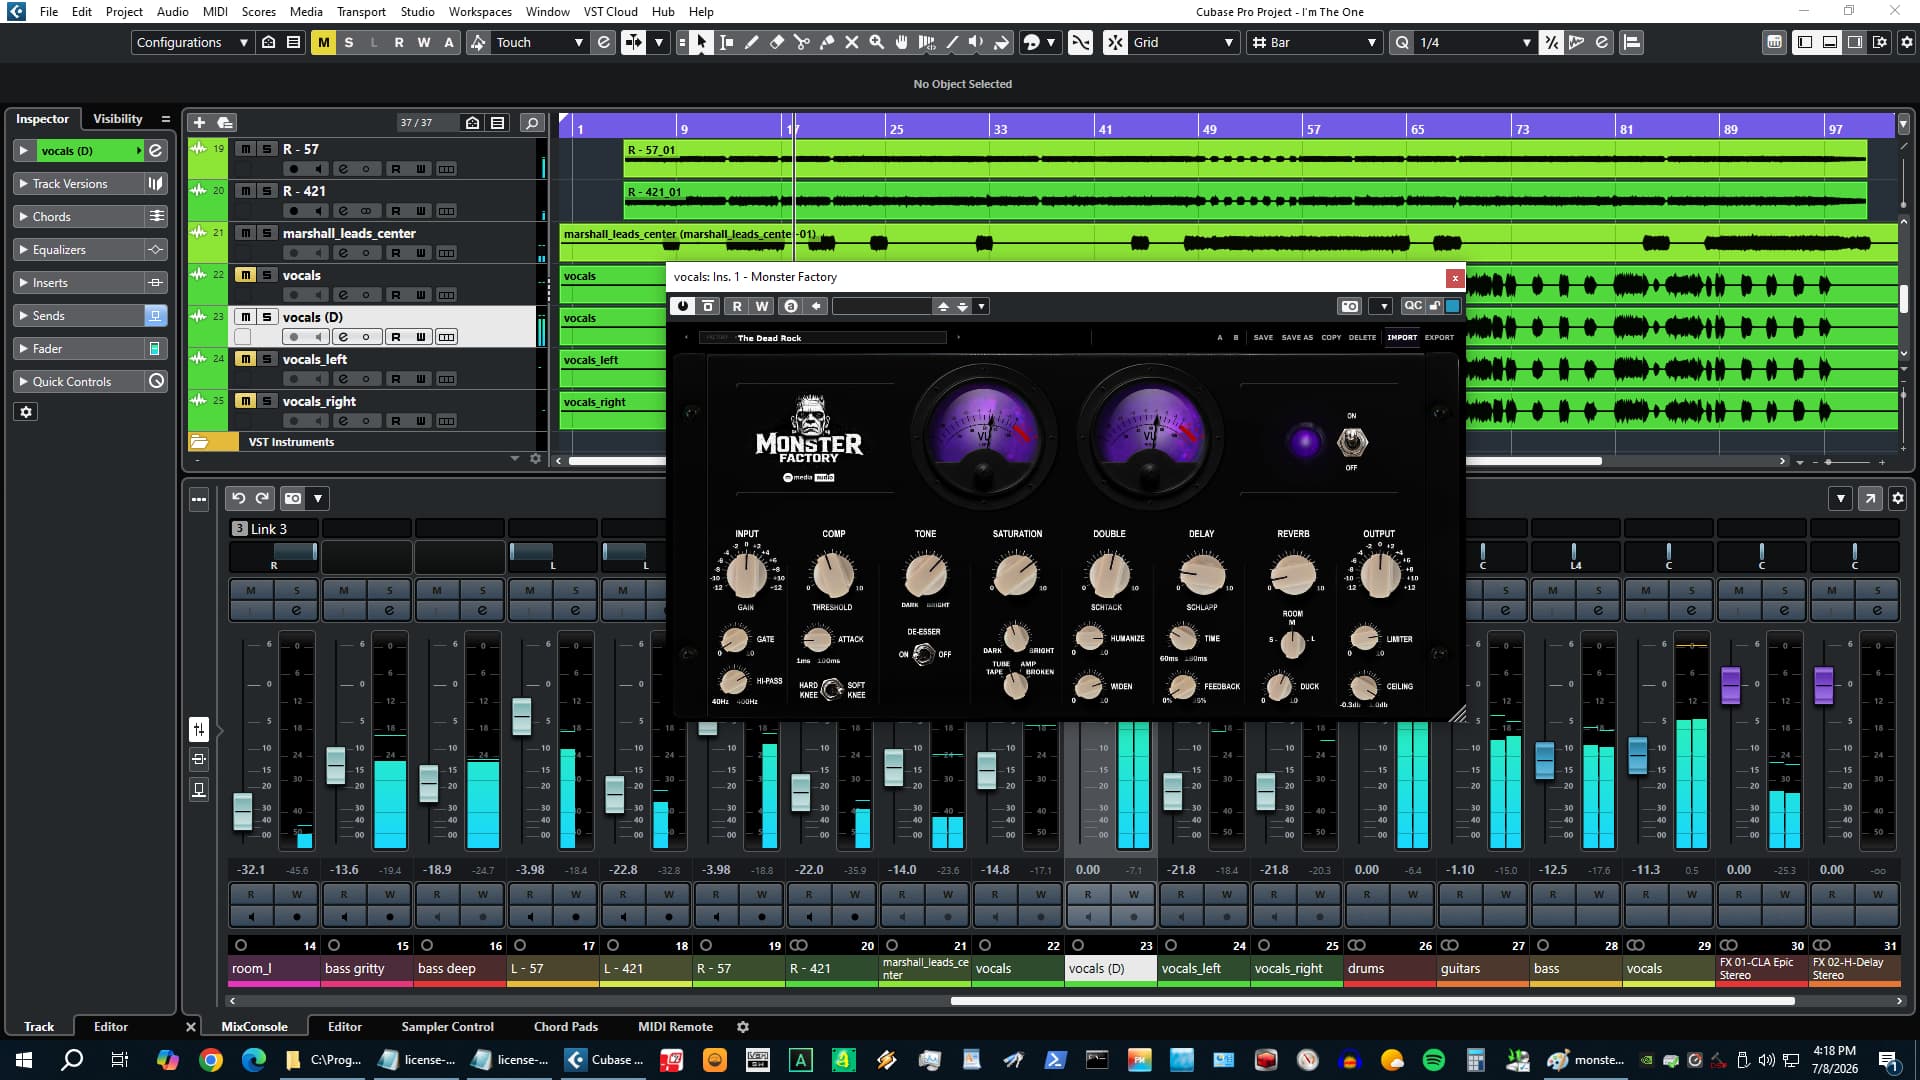Click the bass gritty channel fader
Viewport: 1920px width, 1080px height.
336,765
